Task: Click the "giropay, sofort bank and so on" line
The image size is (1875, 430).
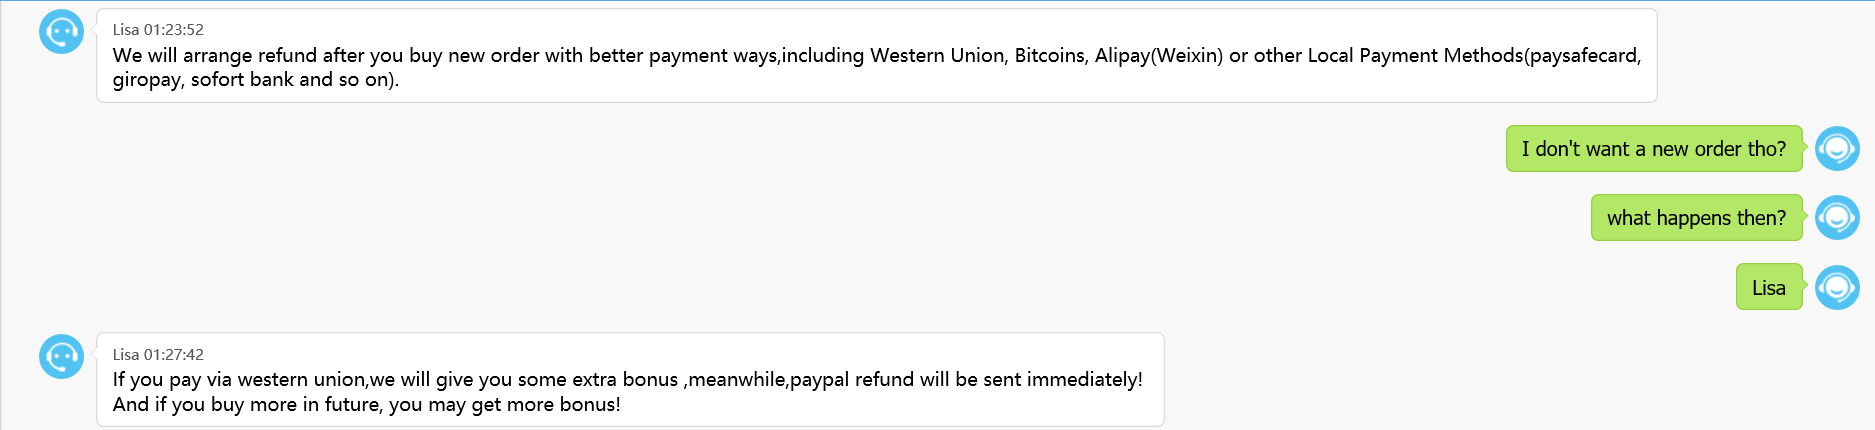Action: point(255,80)
